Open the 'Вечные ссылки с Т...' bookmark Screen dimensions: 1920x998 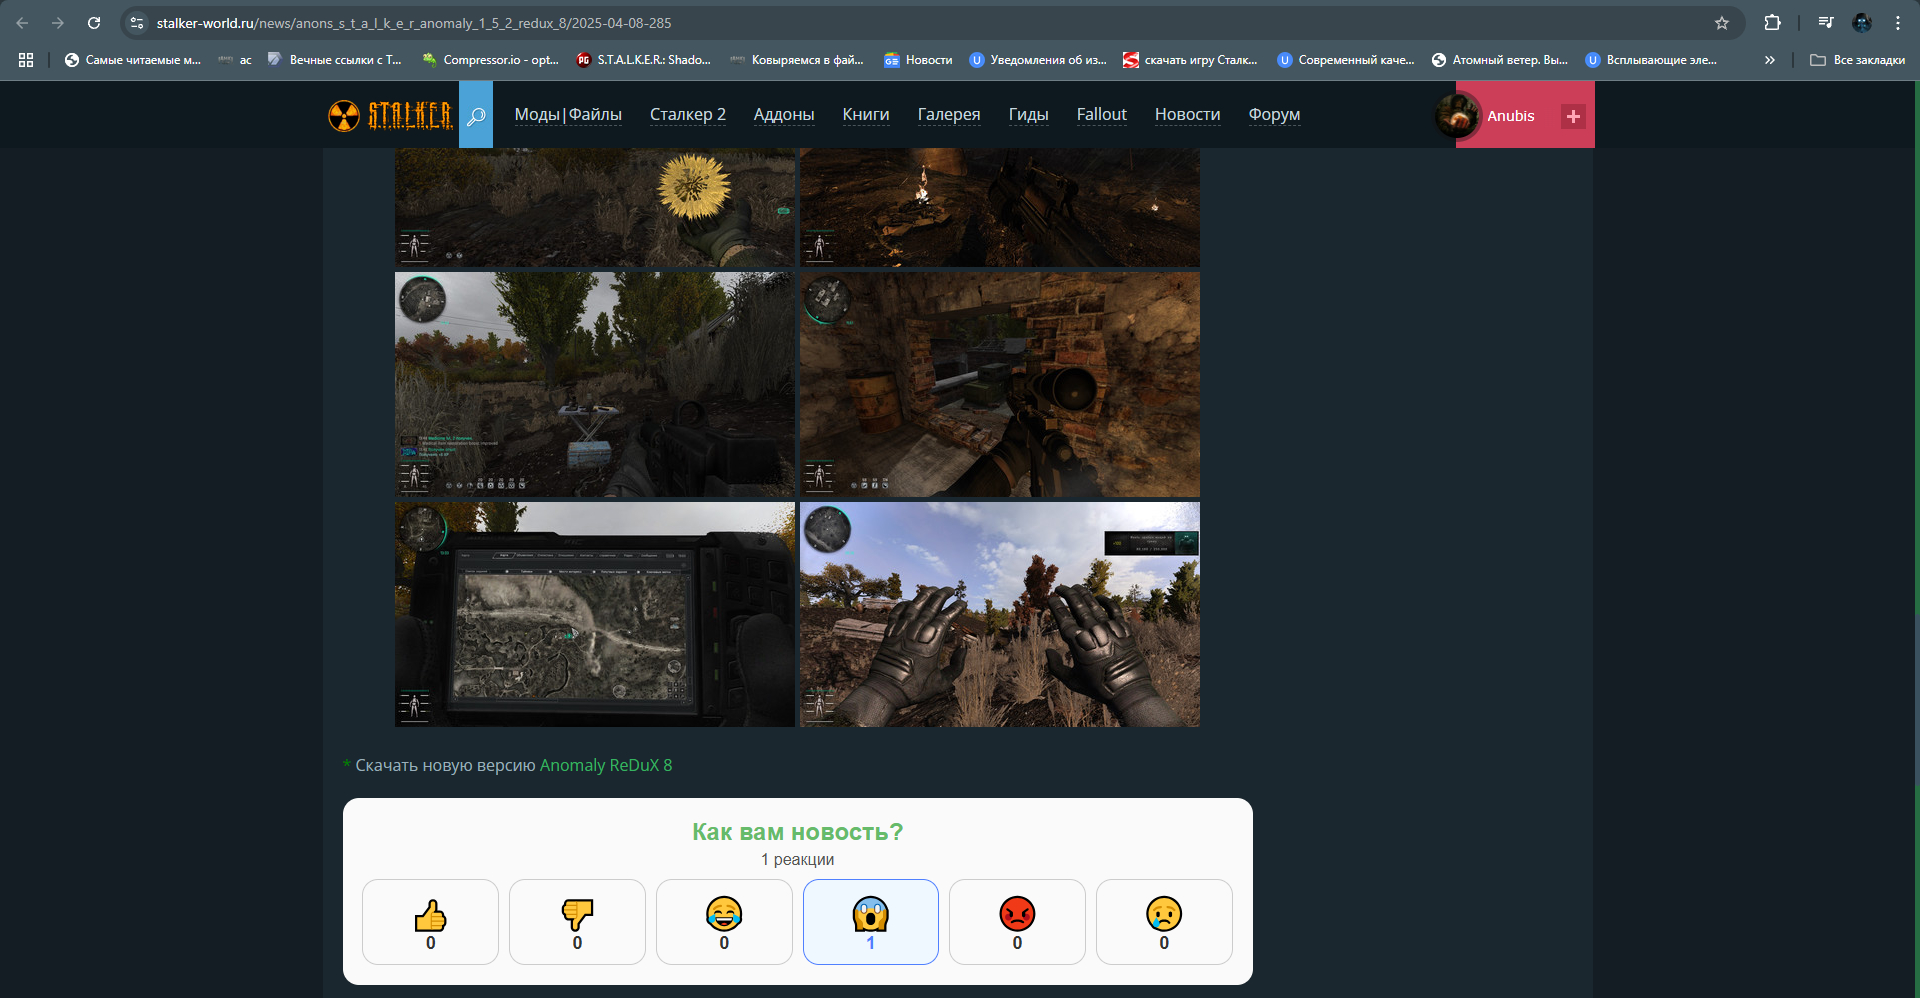pos(334,60)
